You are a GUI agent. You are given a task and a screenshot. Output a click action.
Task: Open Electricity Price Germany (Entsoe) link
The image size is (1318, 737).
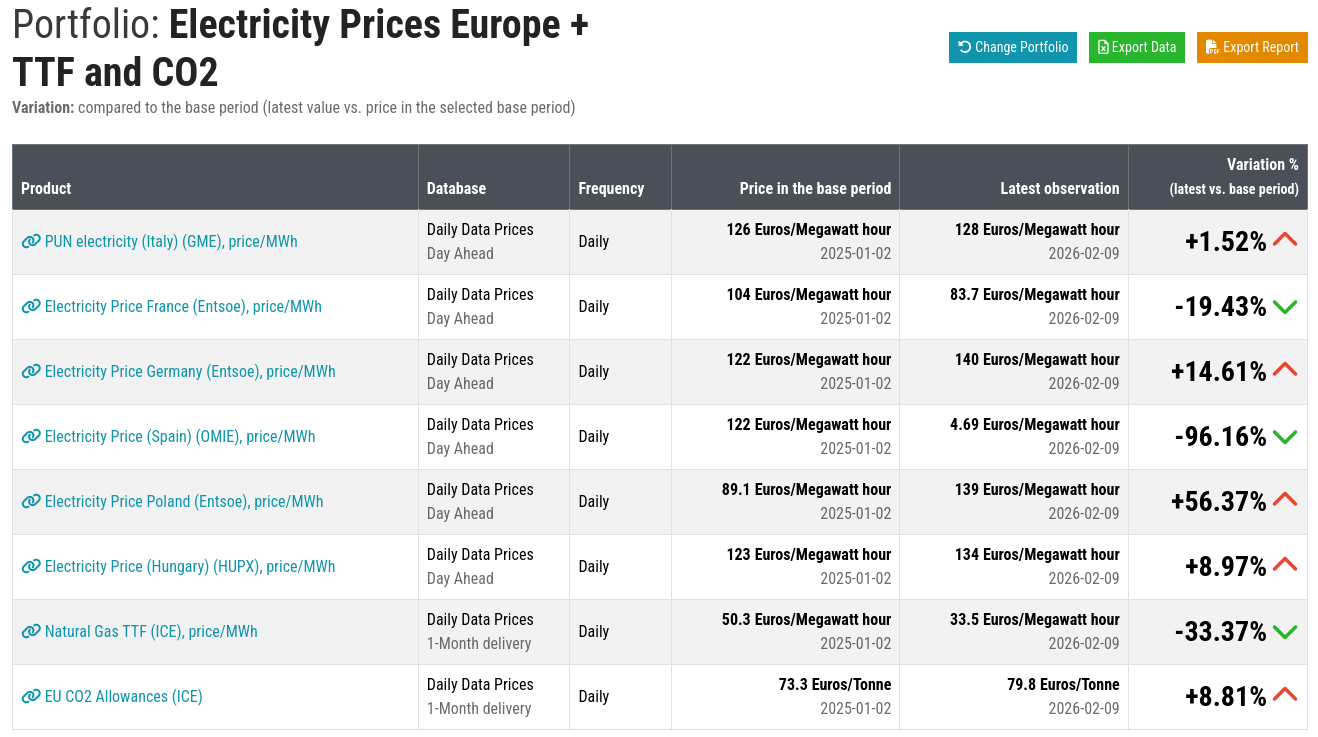[190, 372]
